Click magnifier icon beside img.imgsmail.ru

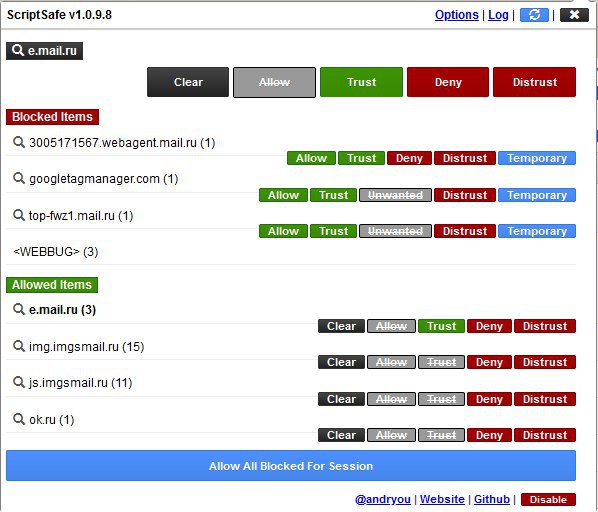19,346
